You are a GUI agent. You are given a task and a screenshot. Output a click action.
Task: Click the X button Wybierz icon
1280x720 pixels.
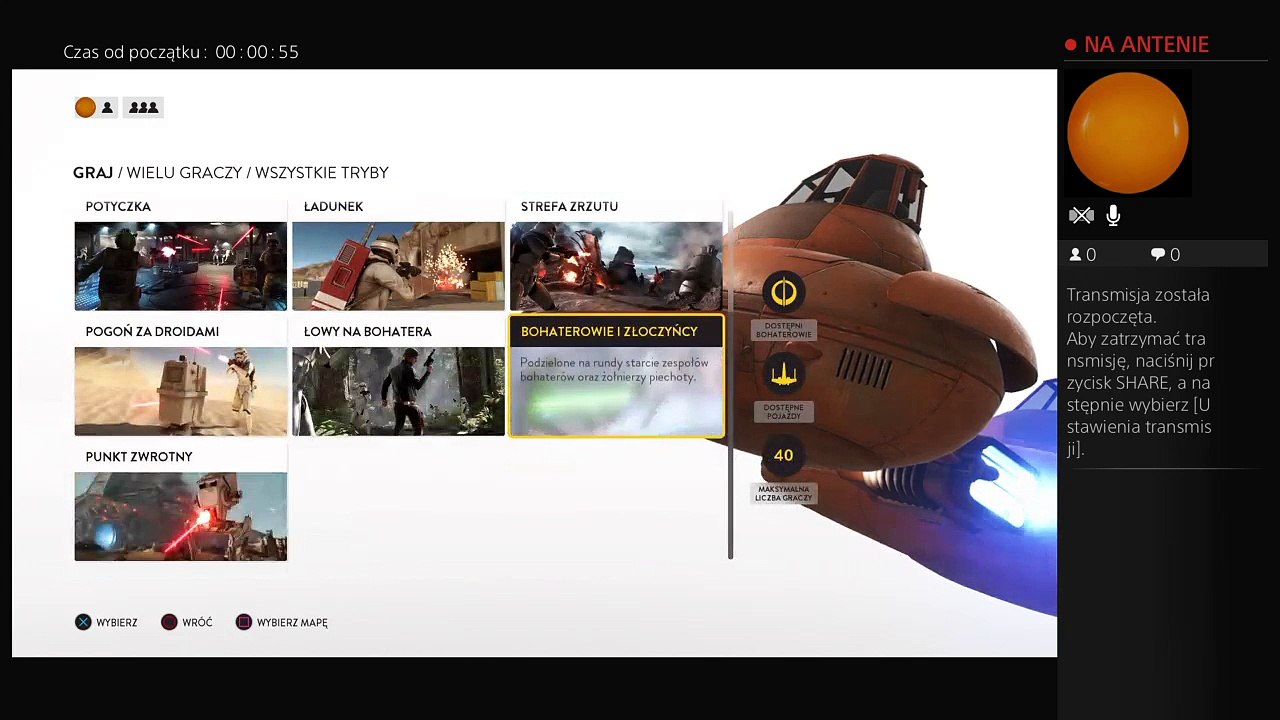click(83, 622)
